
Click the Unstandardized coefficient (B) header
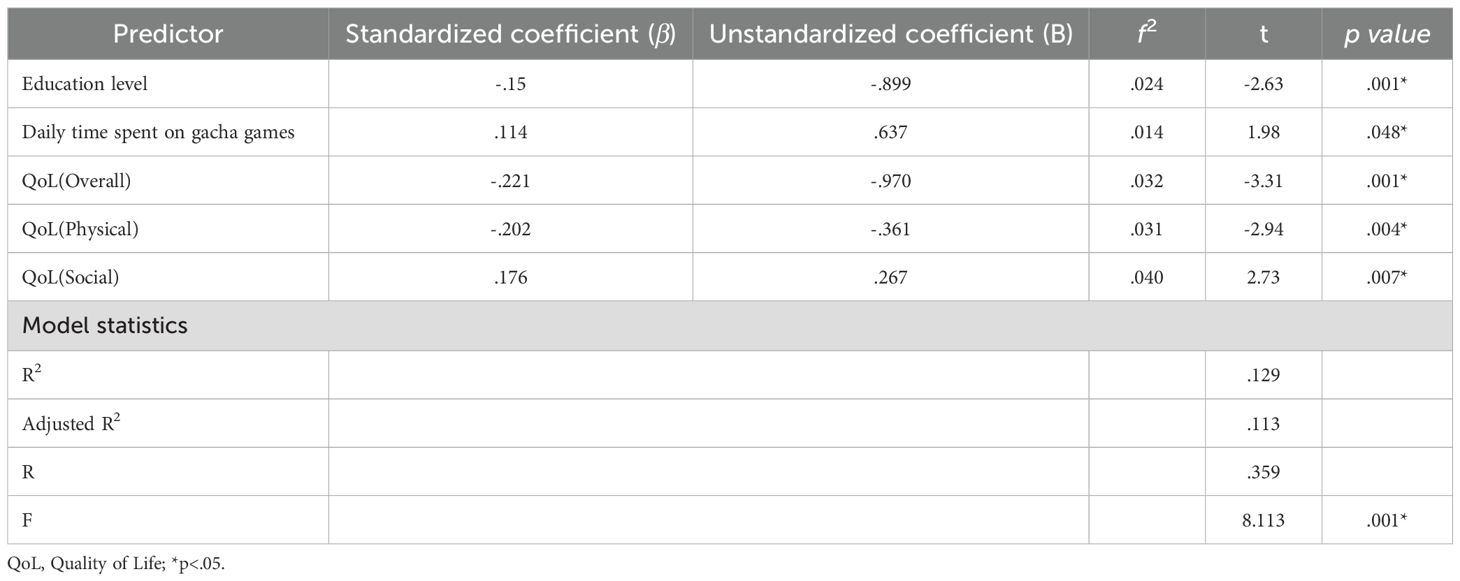tap(890, 35)
